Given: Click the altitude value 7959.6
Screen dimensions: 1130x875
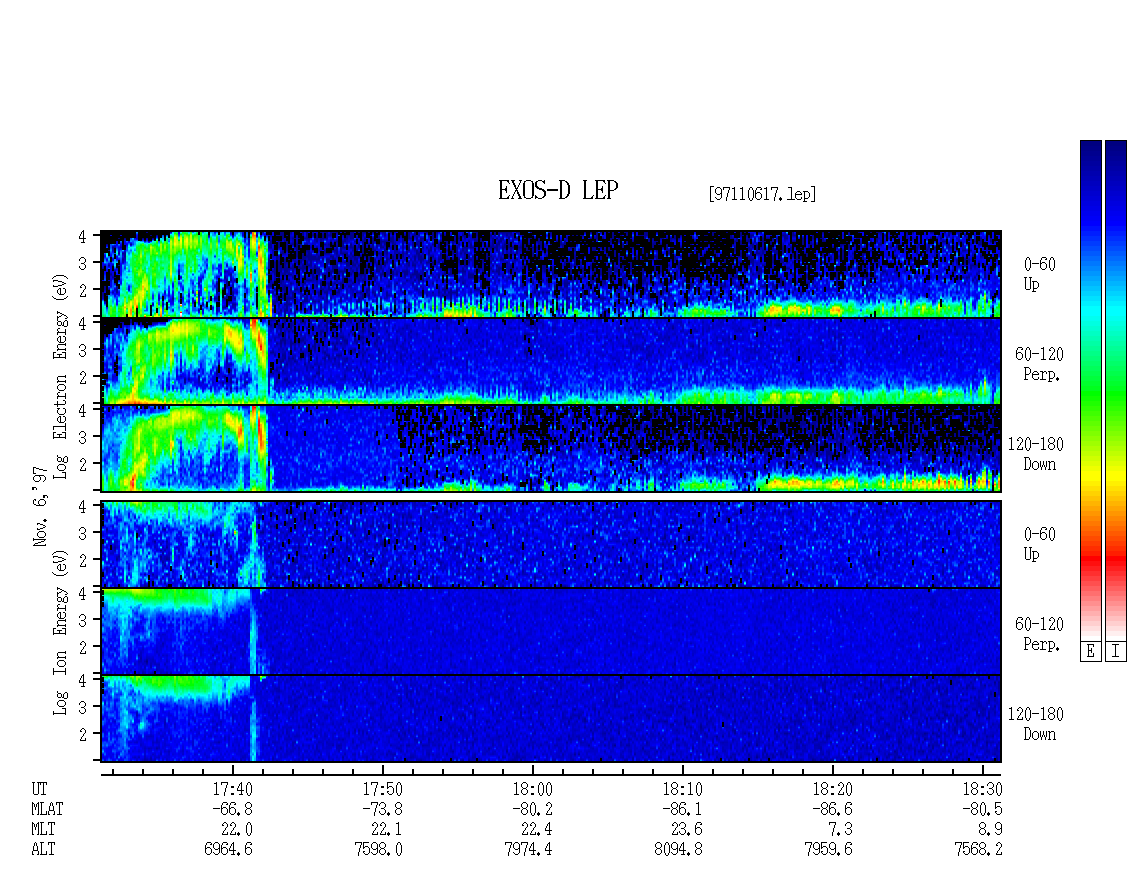Looking at the screenshot, I should click(x=828, y=850).
